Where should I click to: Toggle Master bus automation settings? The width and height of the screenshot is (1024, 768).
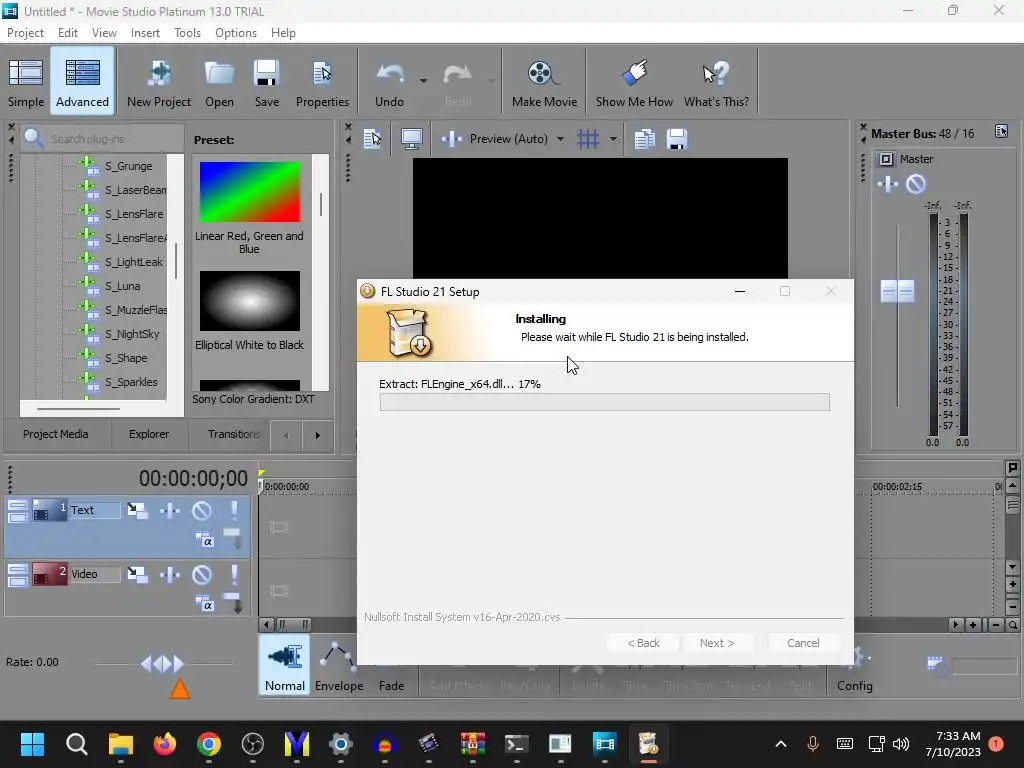point(886,159)
